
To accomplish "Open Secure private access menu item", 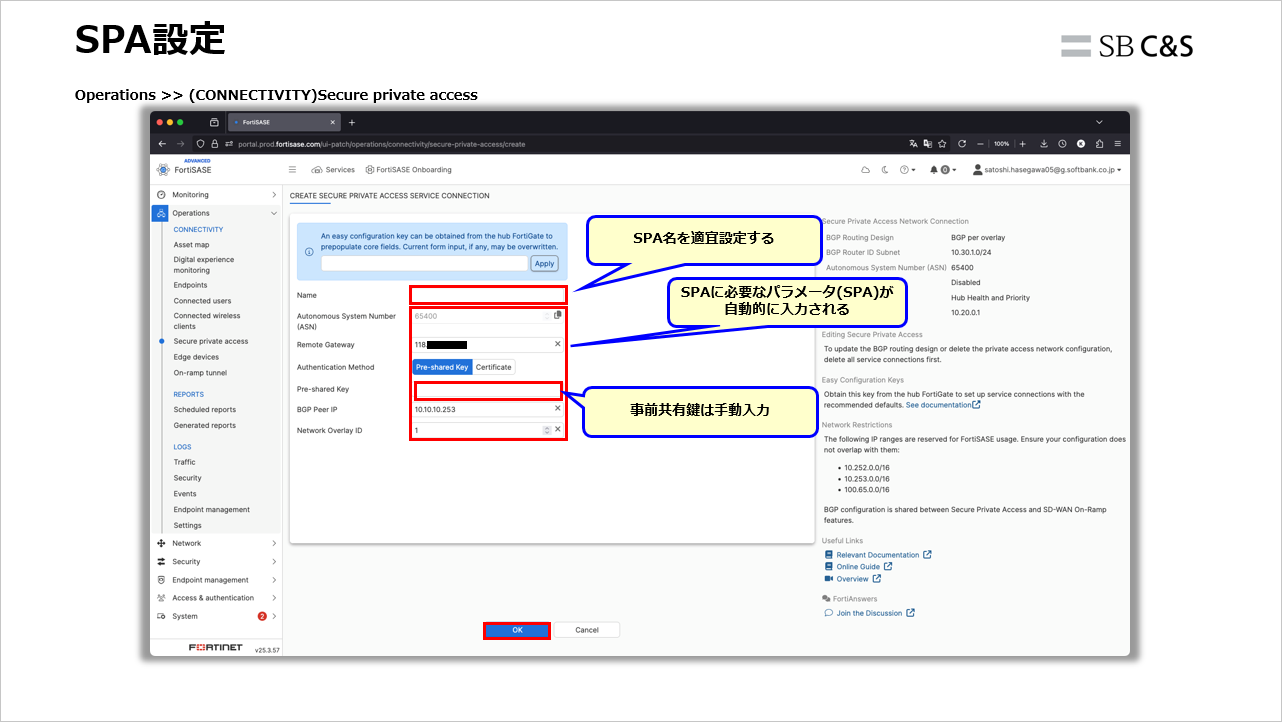I will [211, 341].
